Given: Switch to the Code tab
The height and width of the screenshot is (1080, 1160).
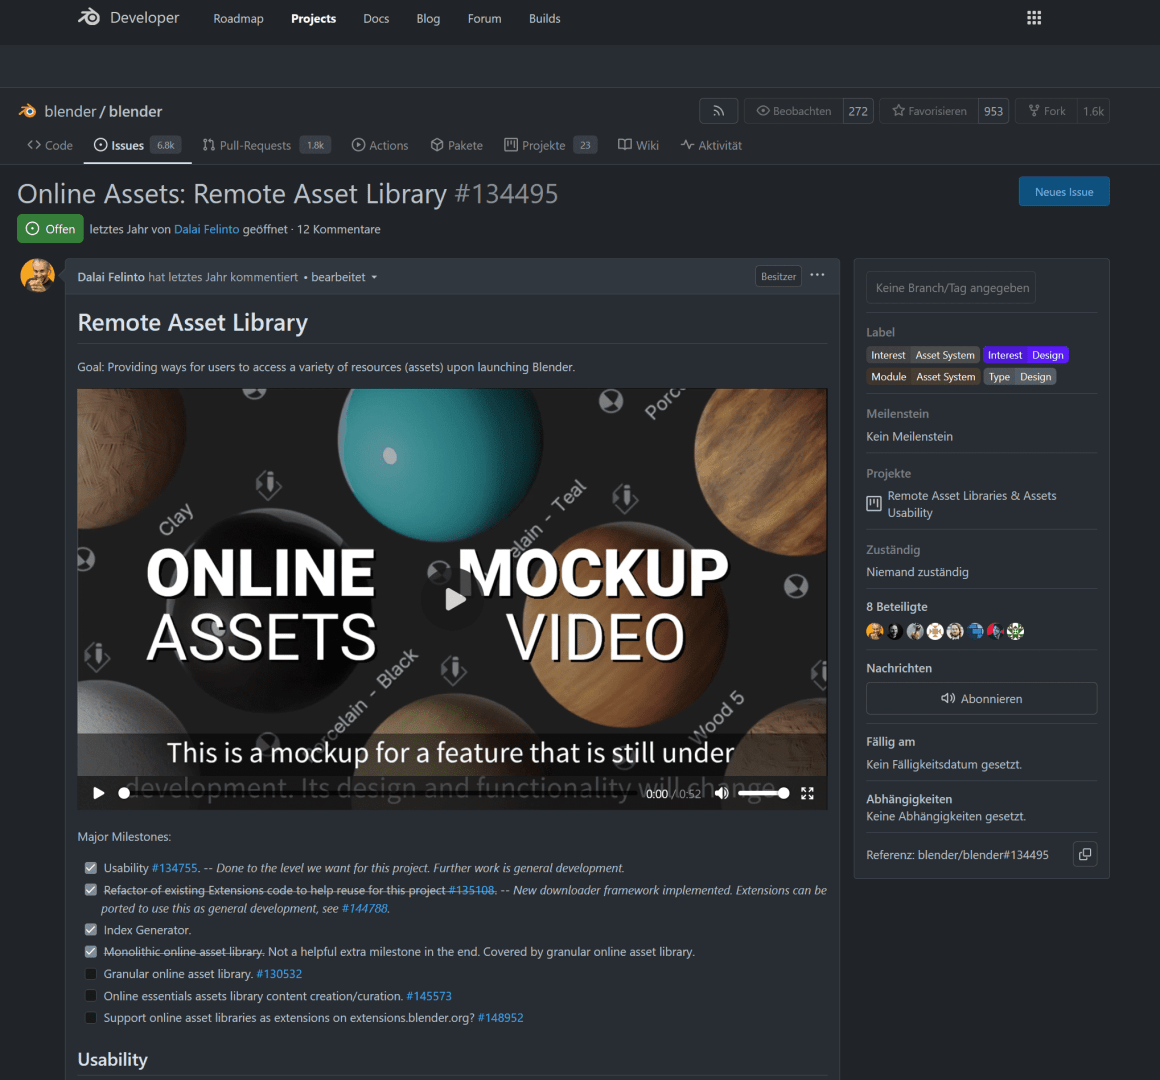Looking at the screenshot, I should 50,145.
